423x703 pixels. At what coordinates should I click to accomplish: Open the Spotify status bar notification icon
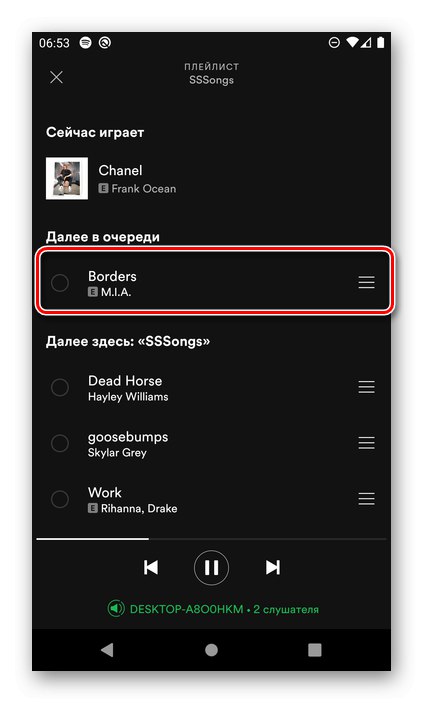tap(85, 43)
